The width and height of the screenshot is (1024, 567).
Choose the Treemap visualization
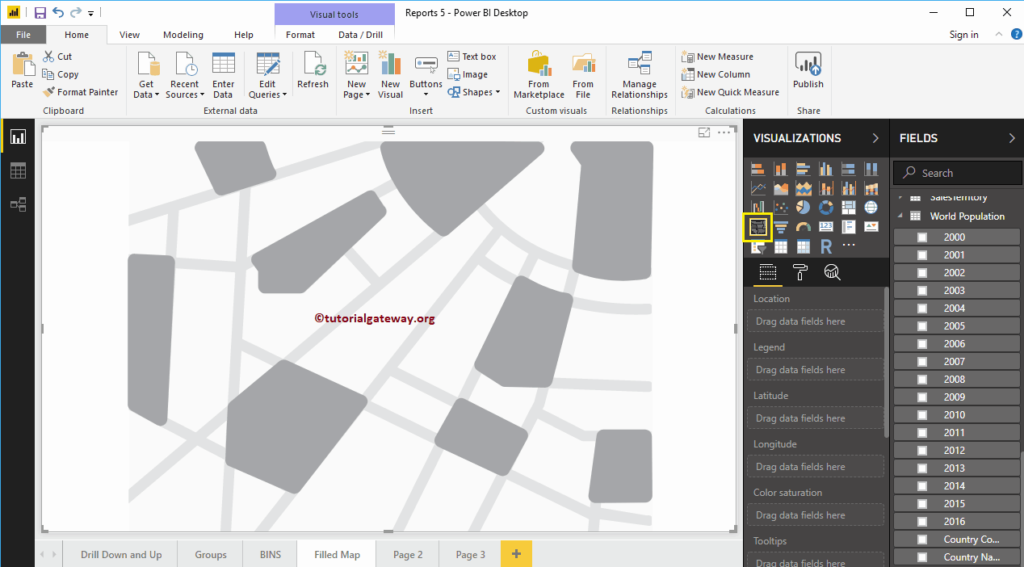point(848,208)
